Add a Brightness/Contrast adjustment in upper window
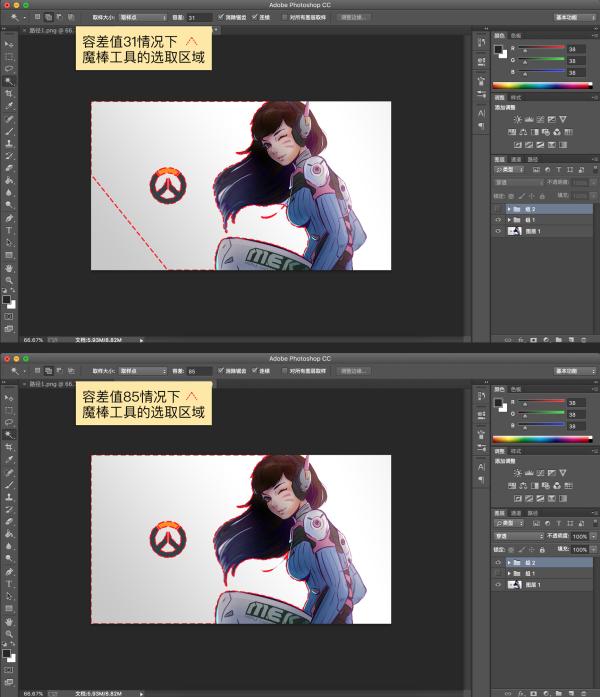 tap(517, 119)
